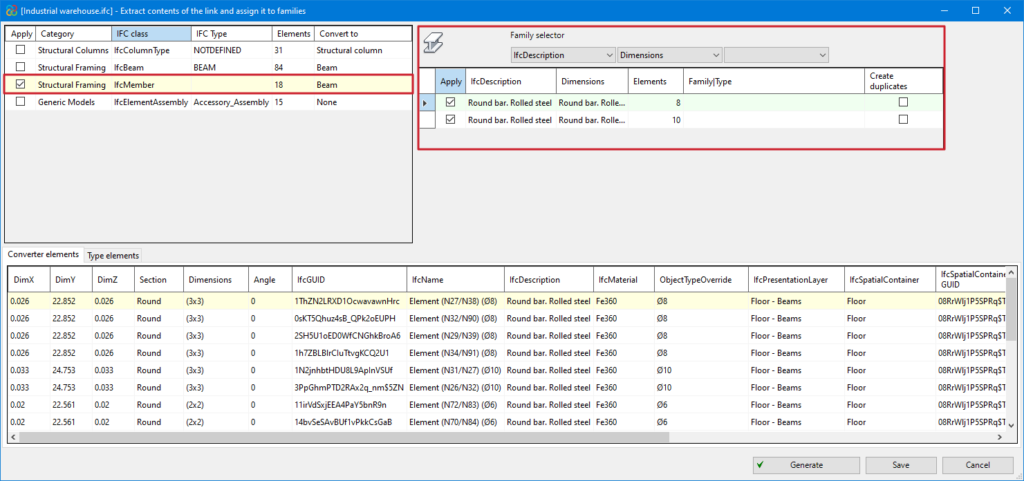The width and height of the screenshot is (1024, 481).
Task: Open Convert to cell for IfcMember row
Action: 362,84
